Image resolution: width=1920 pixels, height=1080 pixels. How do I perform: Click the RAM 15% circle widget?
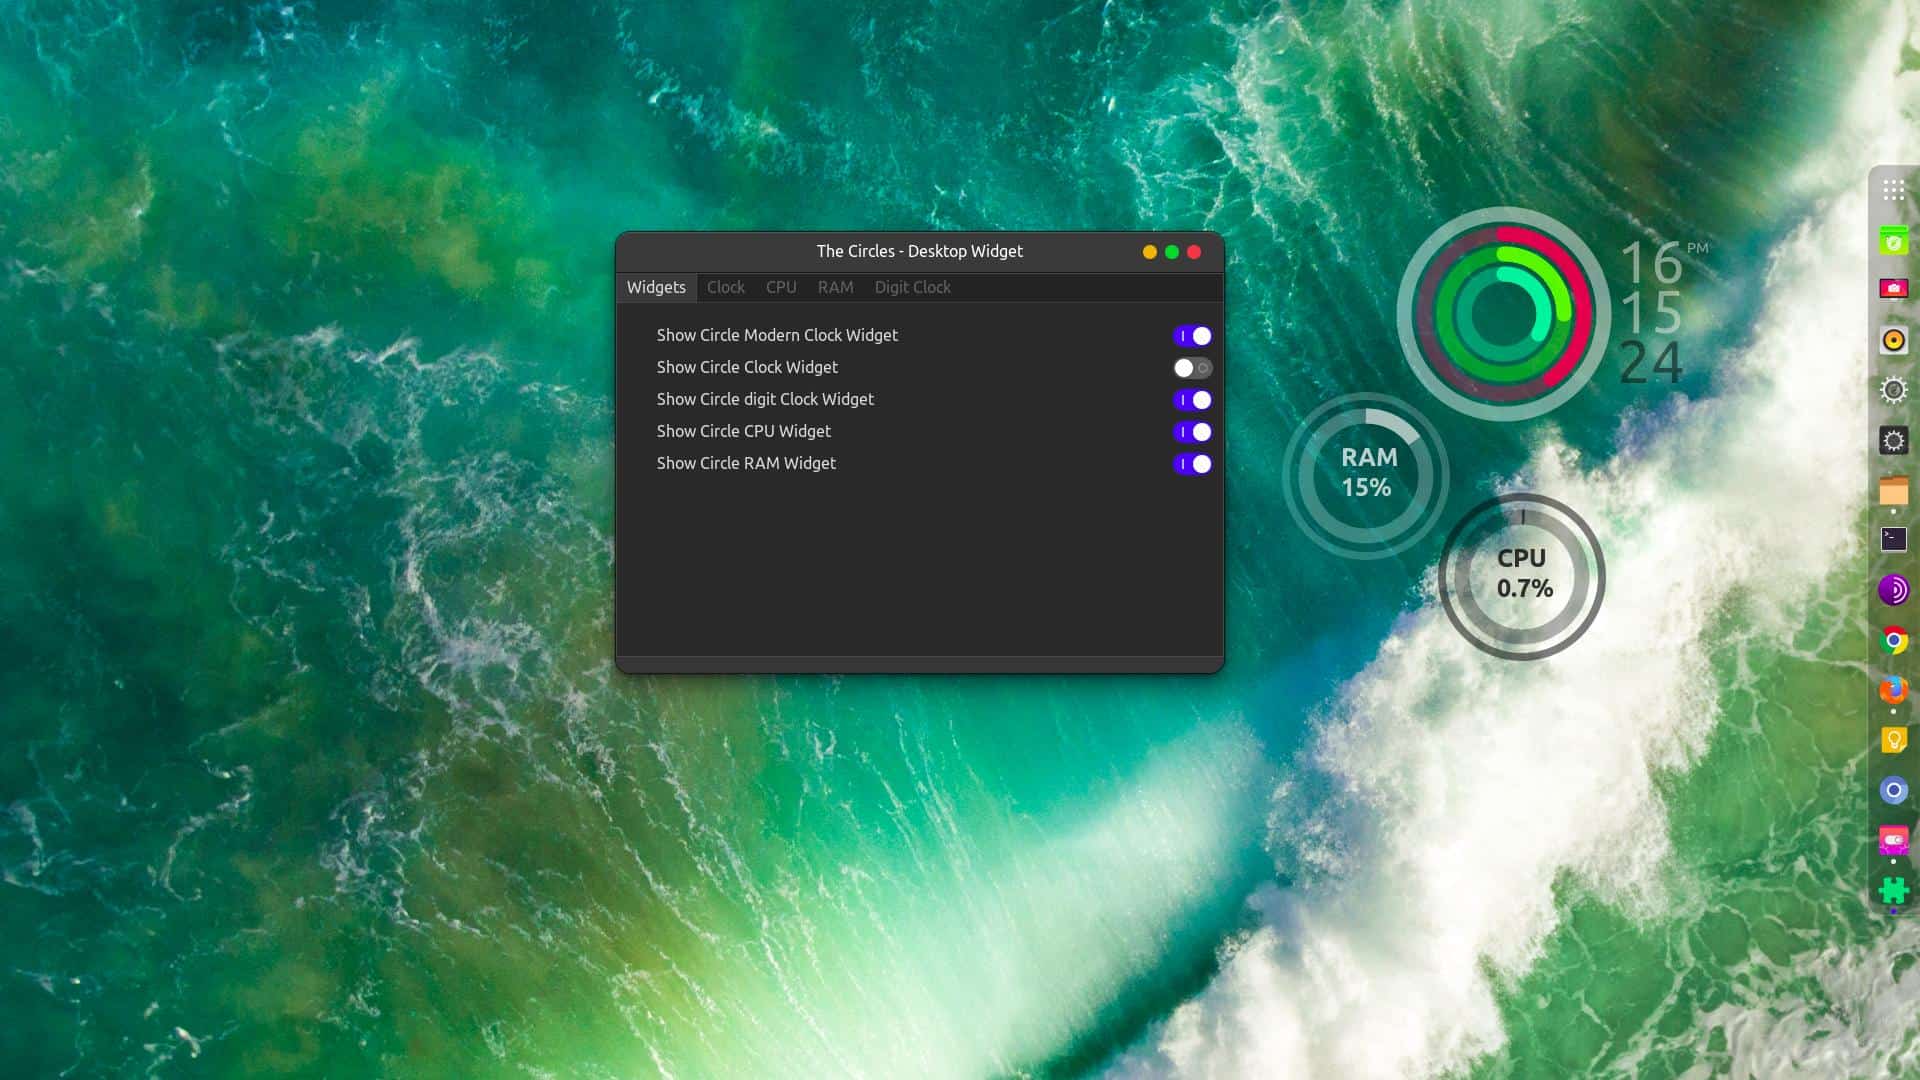point(1366,475)
